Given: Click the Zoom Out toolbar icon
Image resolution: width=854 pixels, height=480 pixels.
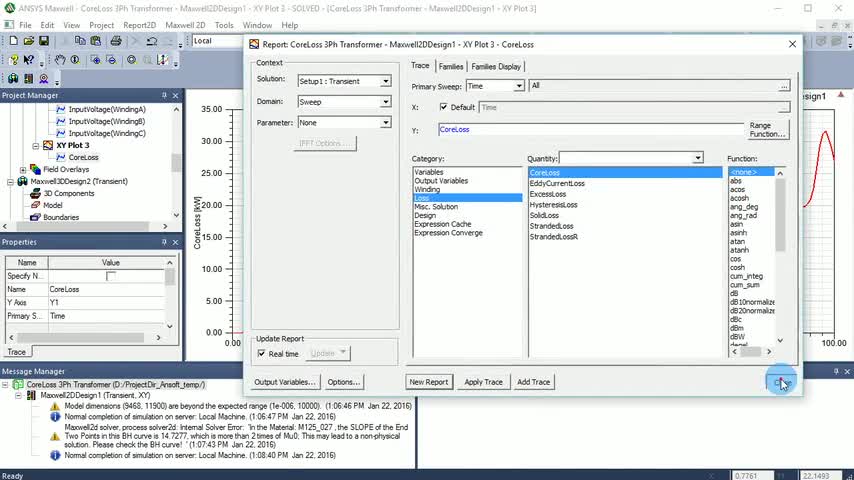Looking at the screenshot, I should click(x=112, y=60).
